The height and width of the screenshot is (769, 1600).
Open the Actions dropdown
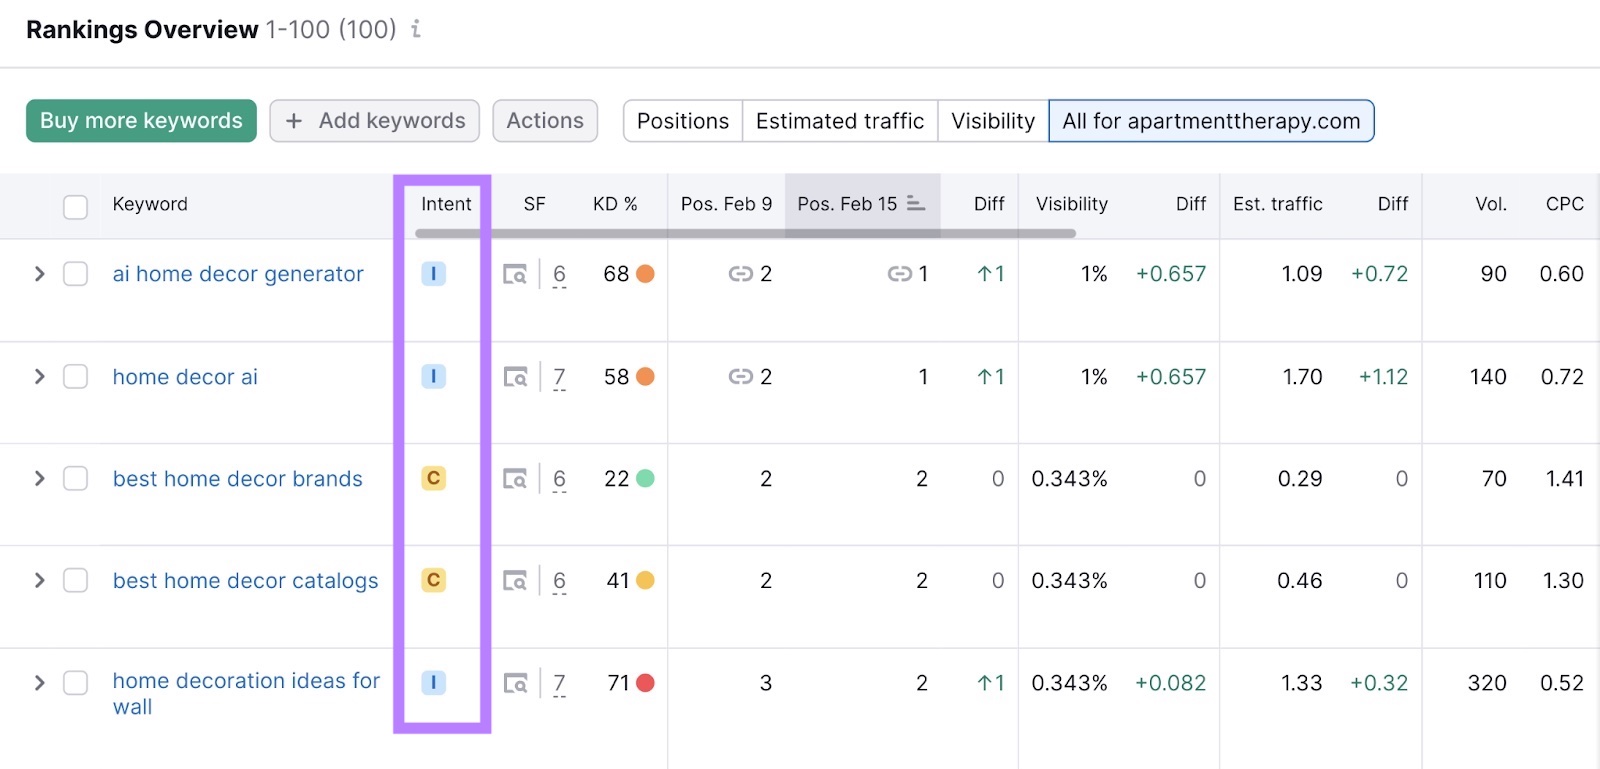[545, 121]
